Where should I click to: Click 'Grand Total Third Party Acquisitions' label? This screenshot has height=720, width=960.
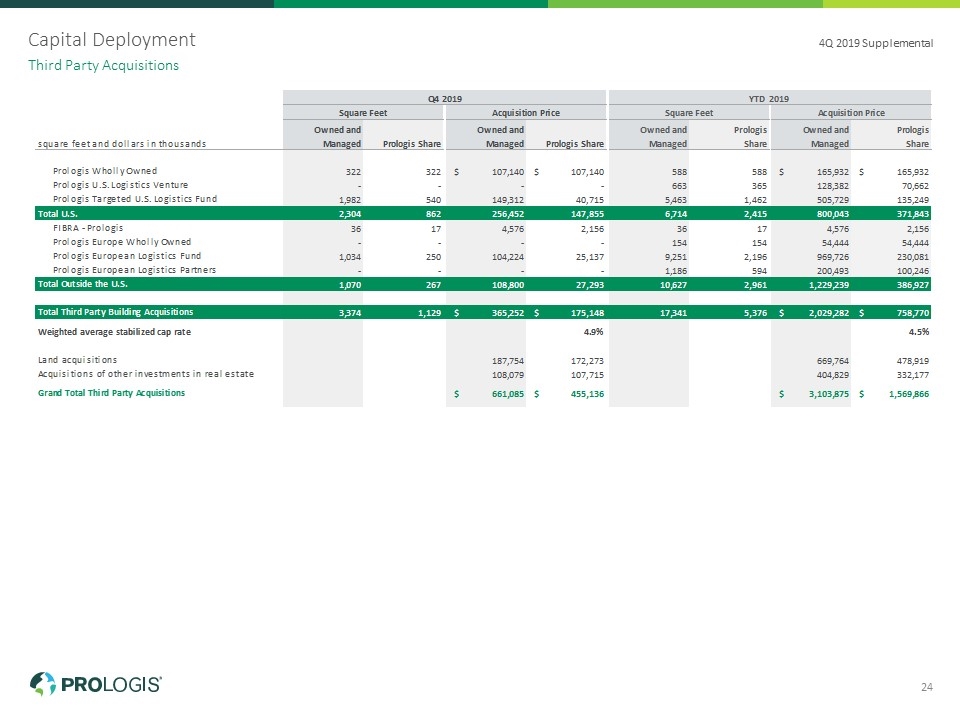click(x=111, y=393)
